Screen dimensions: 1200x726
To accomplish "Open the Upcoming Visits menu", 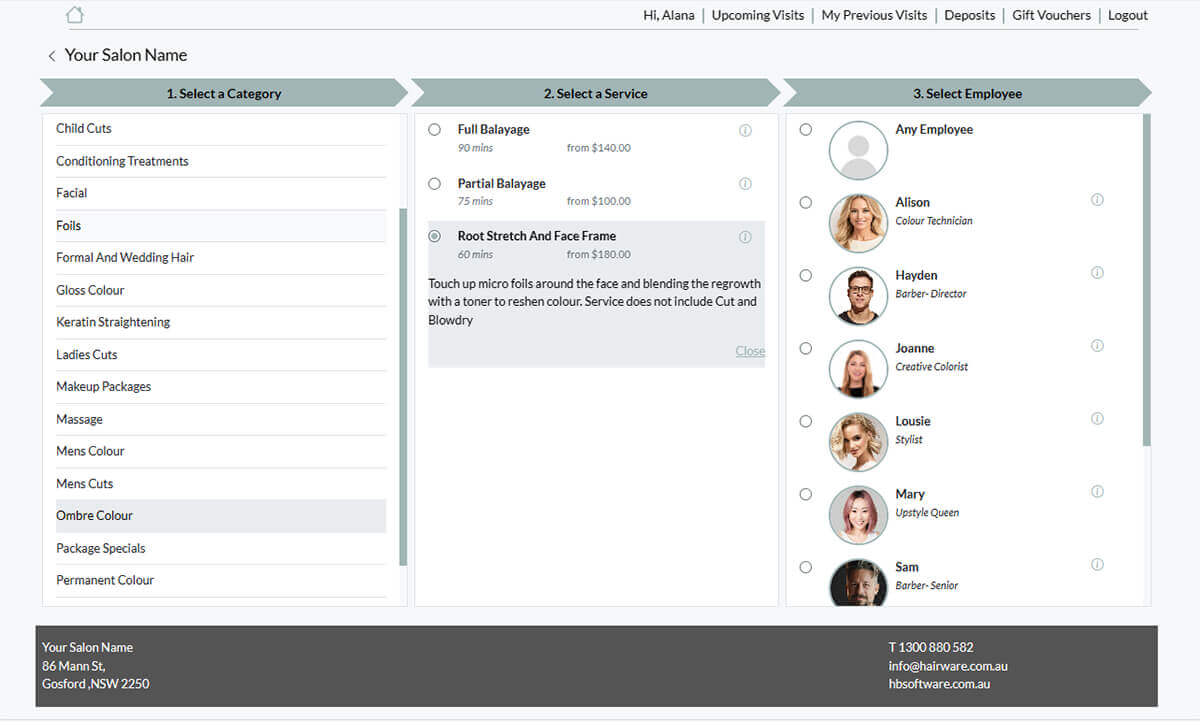I will (x=757, y=15).
